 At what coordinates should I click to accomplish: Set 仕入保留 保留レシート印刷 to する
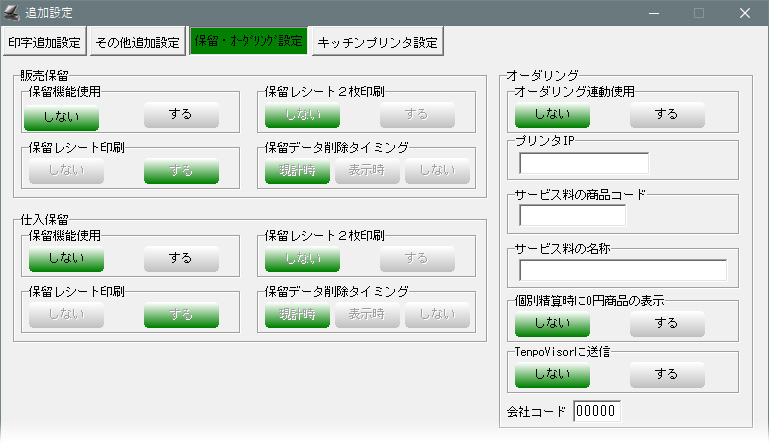181,315
